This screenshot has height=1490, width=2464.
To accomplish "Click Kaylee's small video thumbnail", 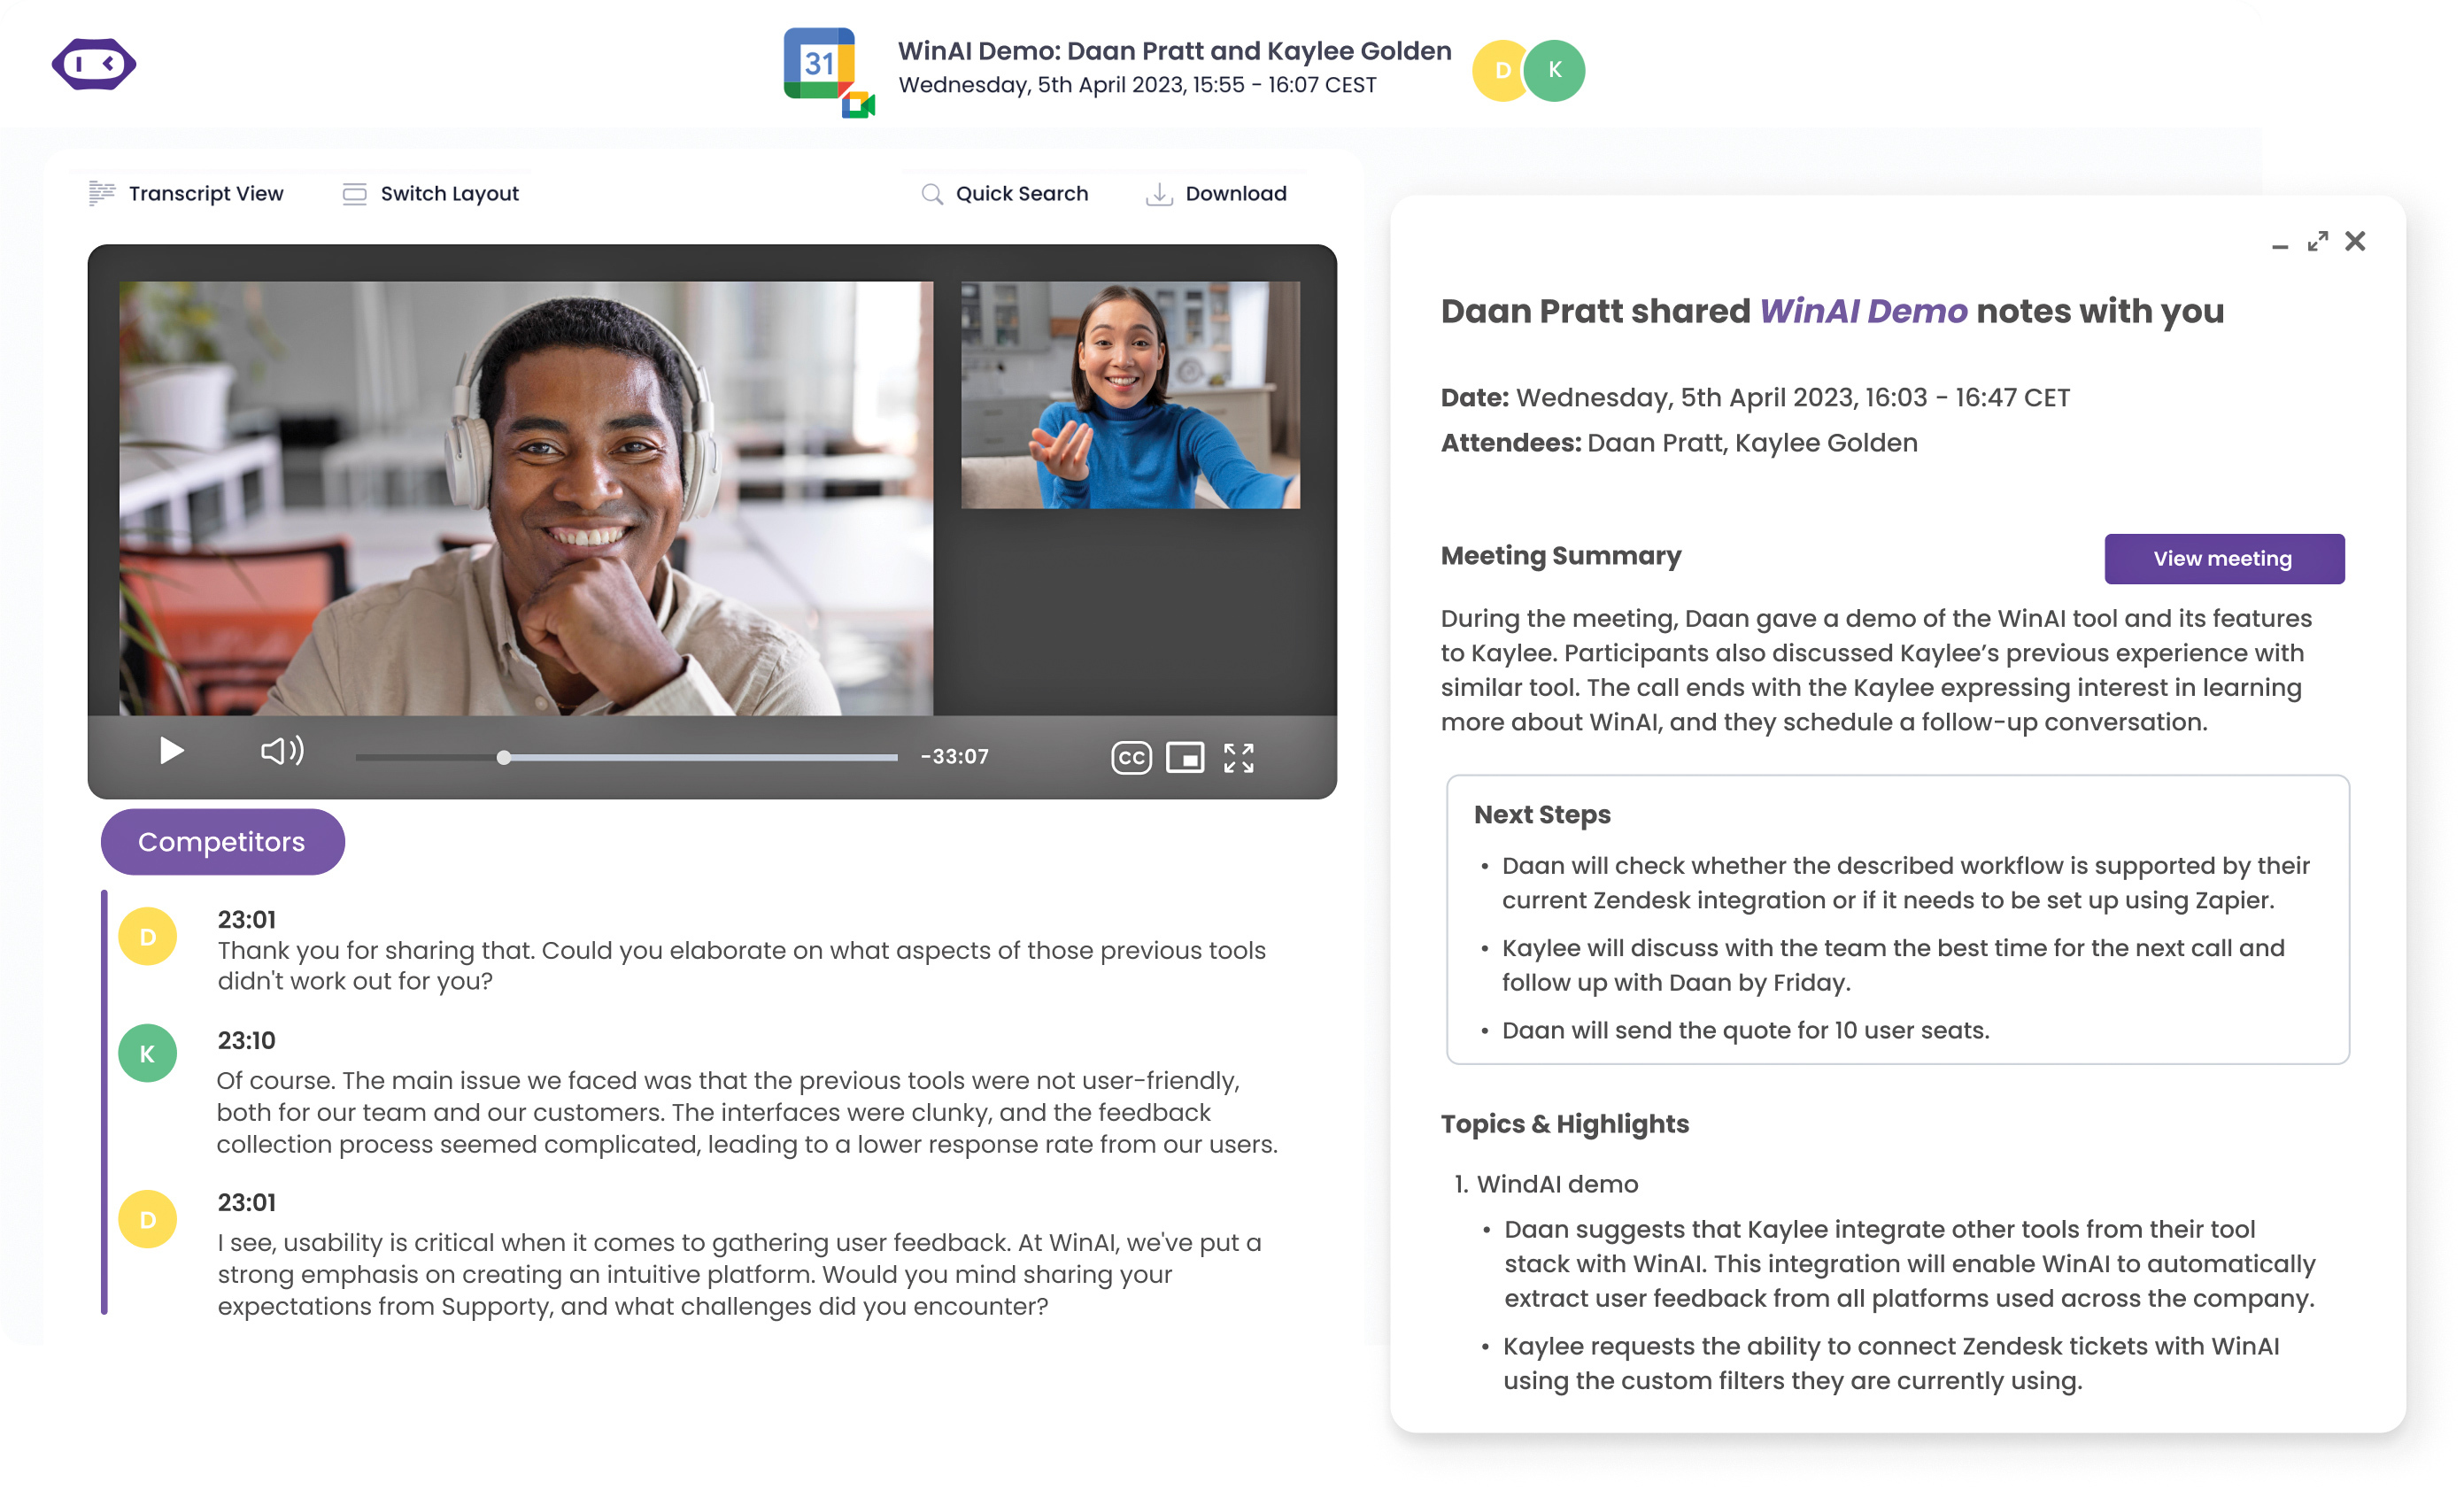I will pos(1130,394).
